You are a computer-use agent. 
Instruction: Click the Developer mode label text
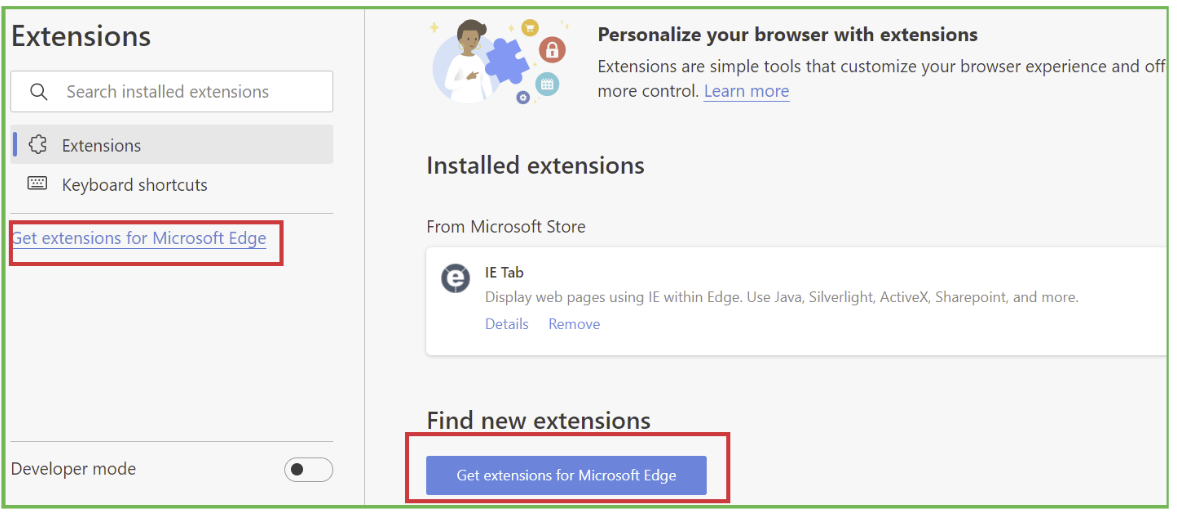coord(73,469)
